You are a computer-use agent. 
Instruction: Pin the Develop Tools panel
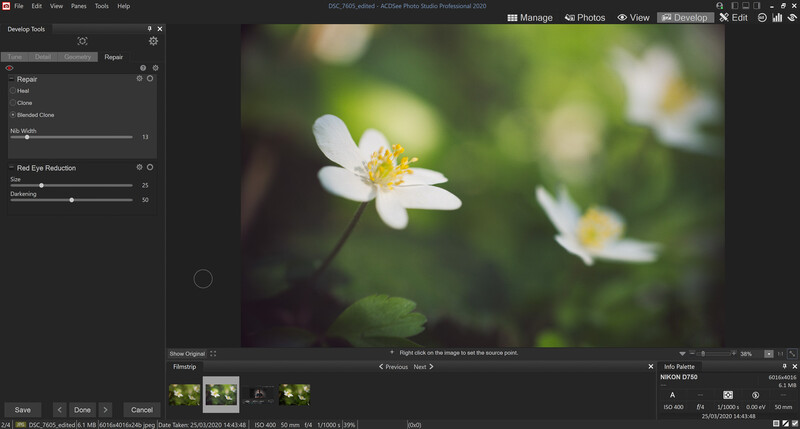click(x=149, y=29)
